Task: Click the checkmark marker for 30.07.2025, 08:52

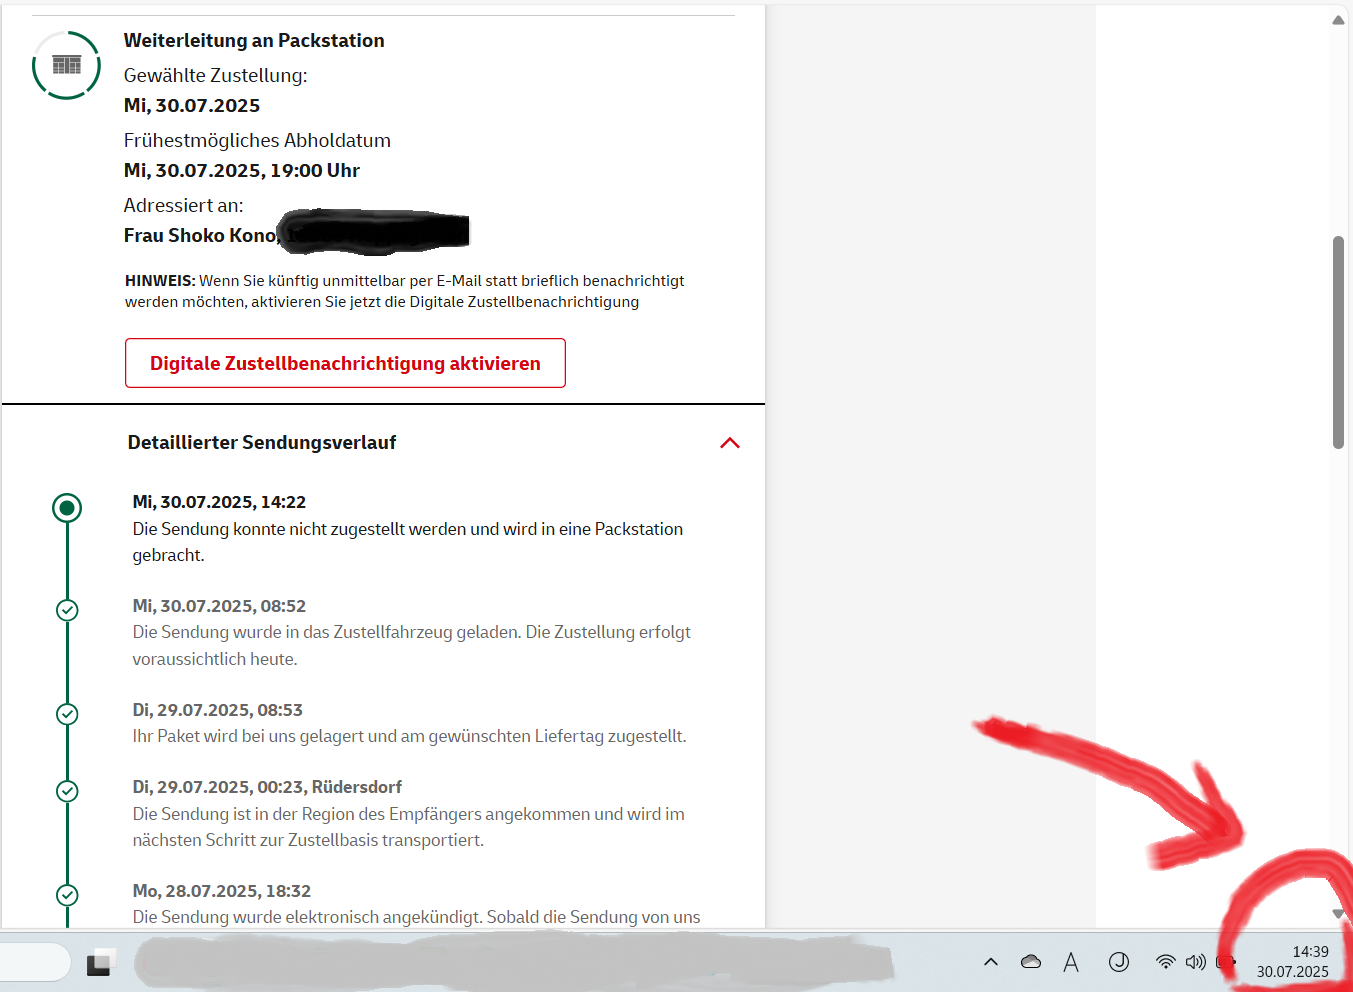Action: coord(67,610)
